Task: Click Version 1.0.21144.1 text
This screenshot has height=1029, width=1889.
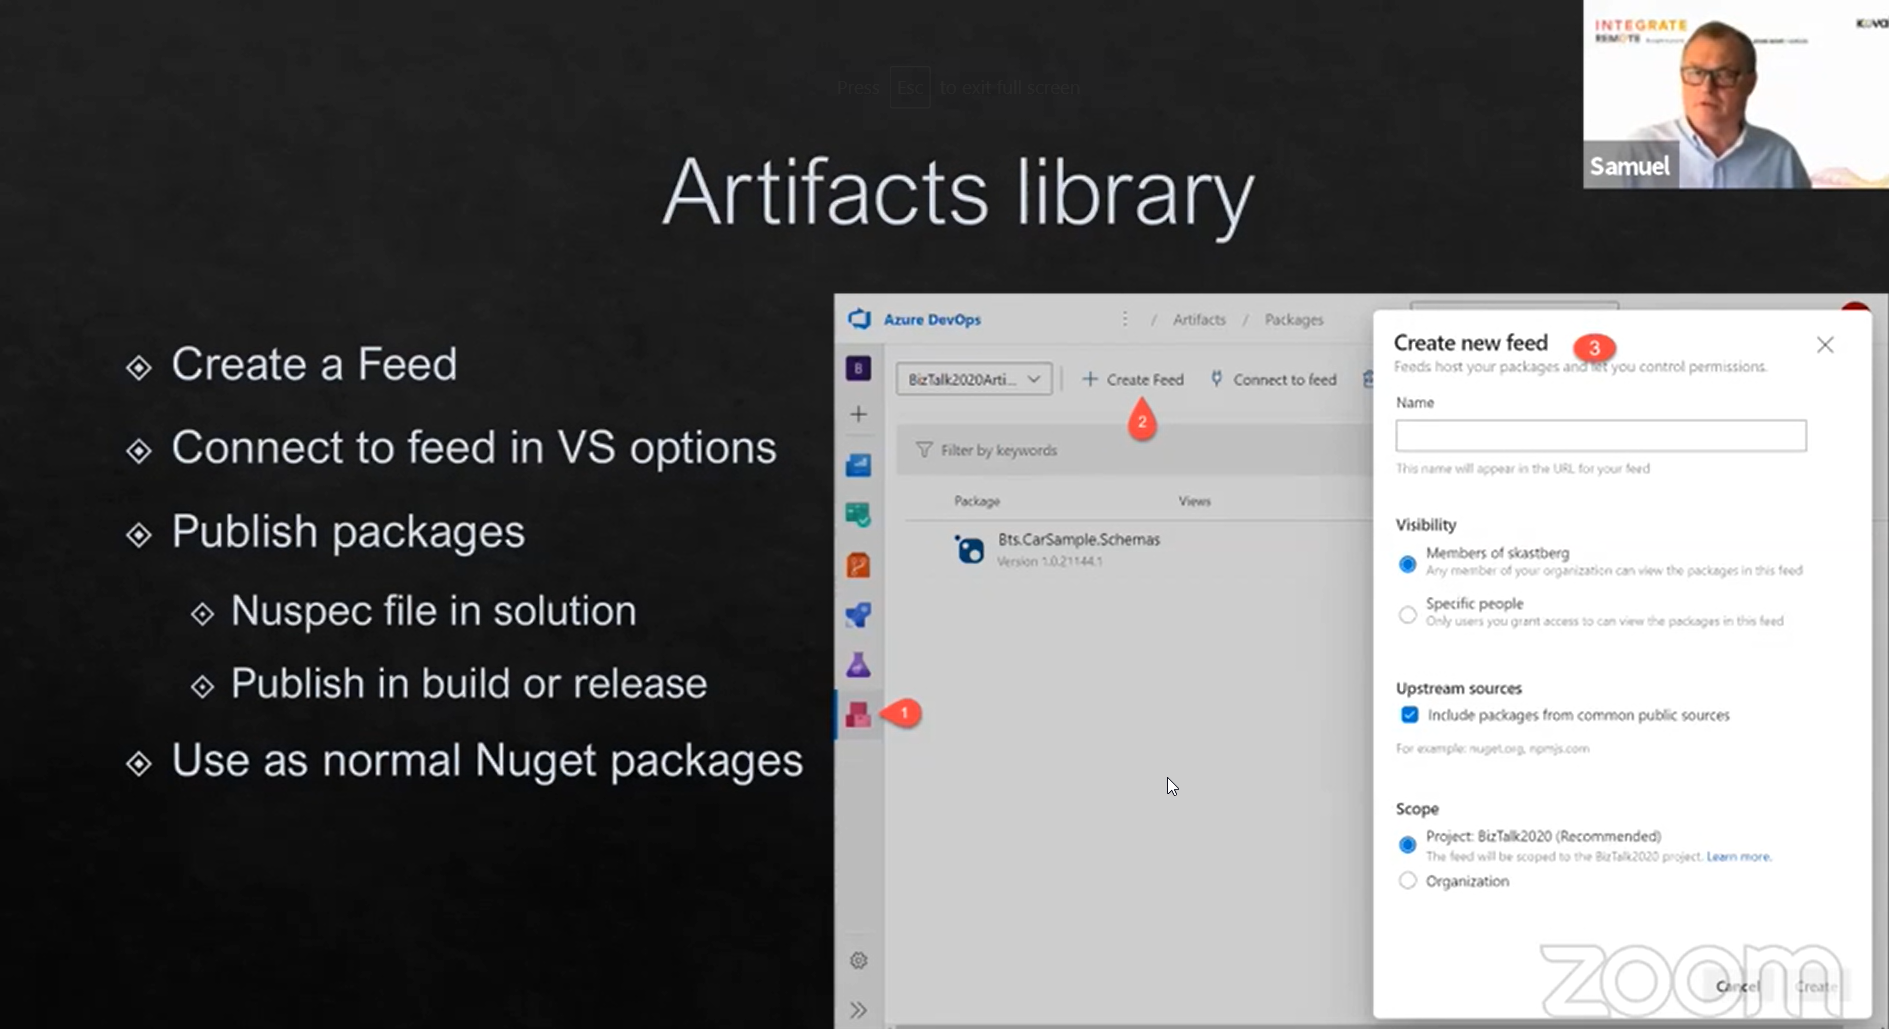Action: click(1049, 561)
